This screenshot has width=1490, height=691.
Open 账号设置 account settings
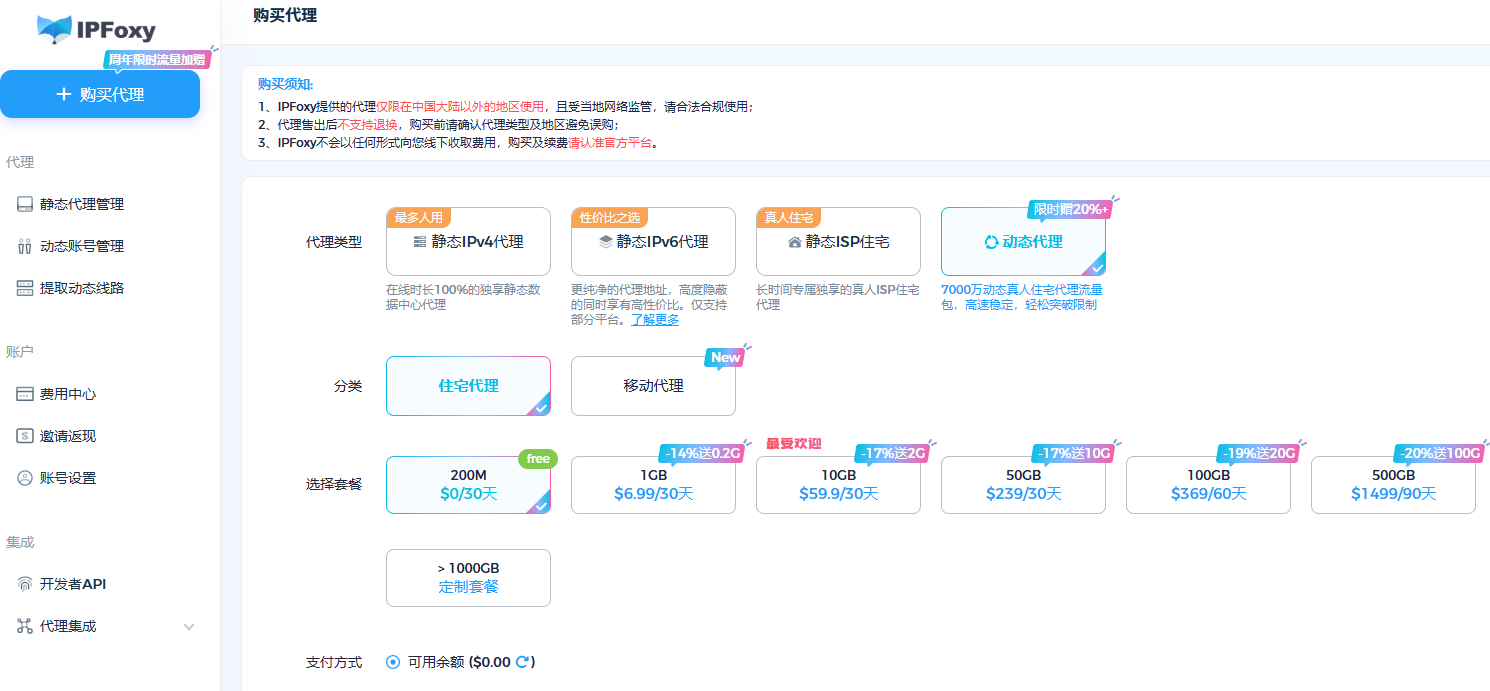pos(67,478)
